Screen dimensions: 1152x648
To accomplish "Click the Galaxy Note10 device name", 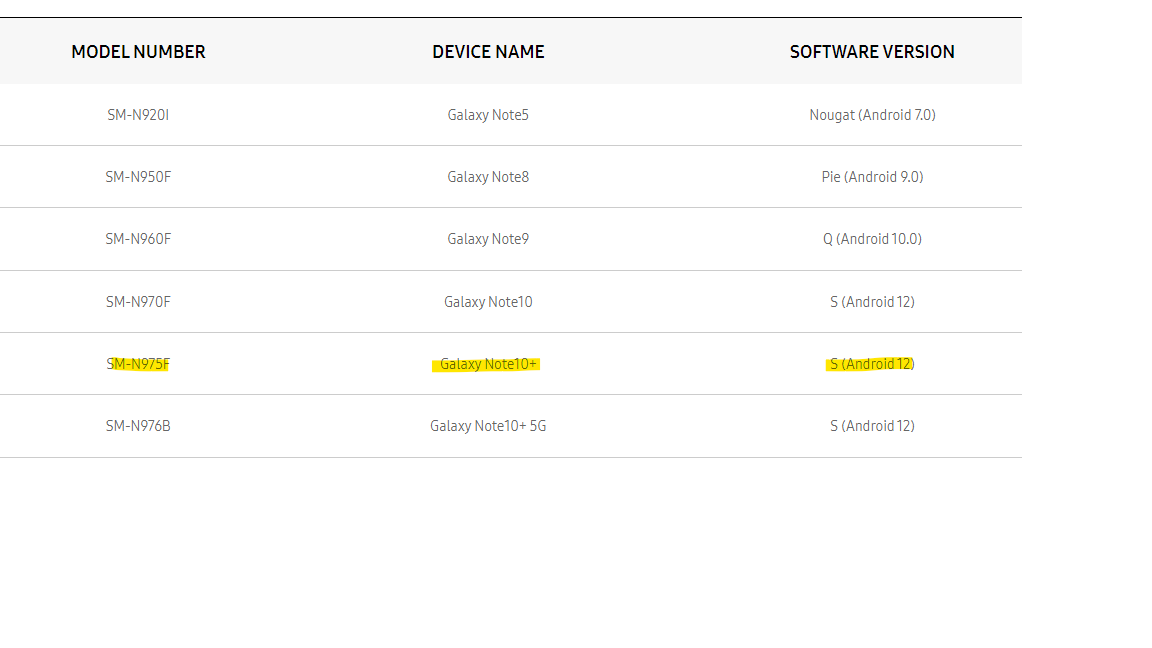I will click(x=488, y=301).
